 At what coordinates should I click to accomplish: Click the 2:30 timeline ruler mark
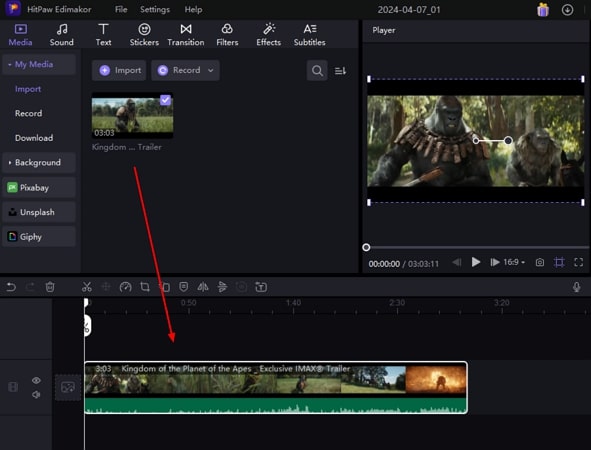(397, 303)
